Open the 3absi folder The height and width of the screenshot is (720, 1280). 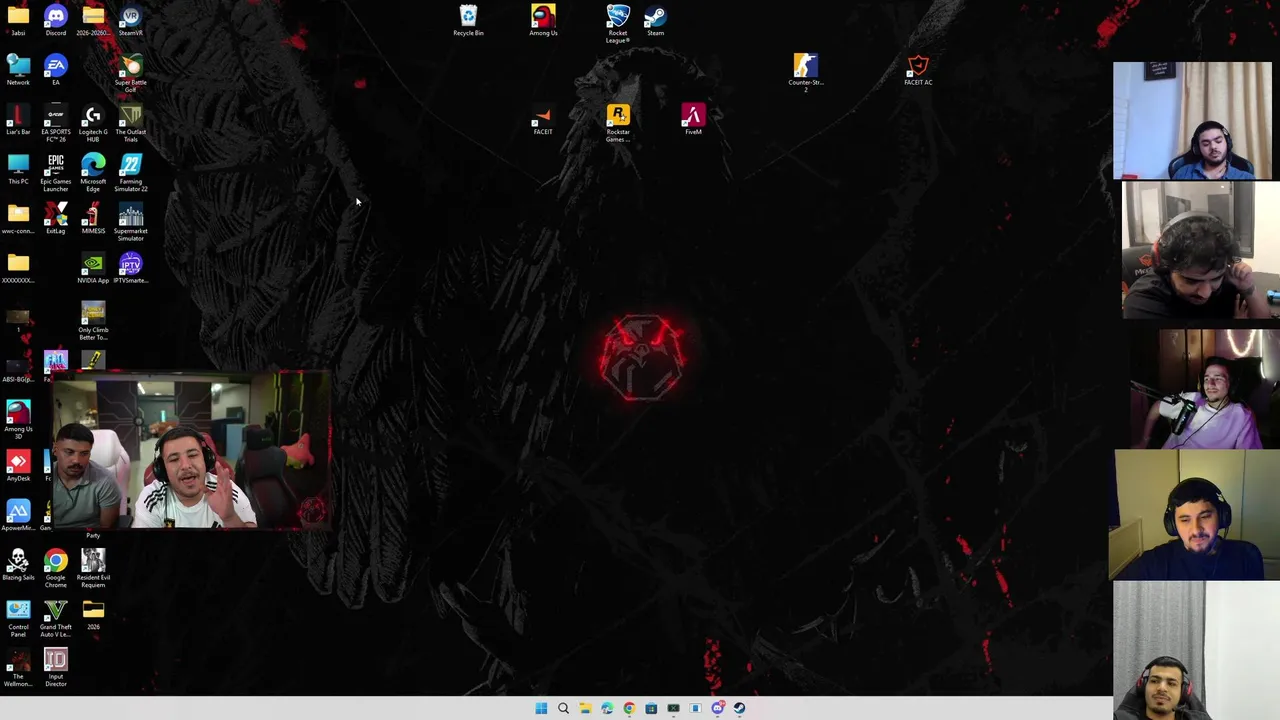pos(18,20)
